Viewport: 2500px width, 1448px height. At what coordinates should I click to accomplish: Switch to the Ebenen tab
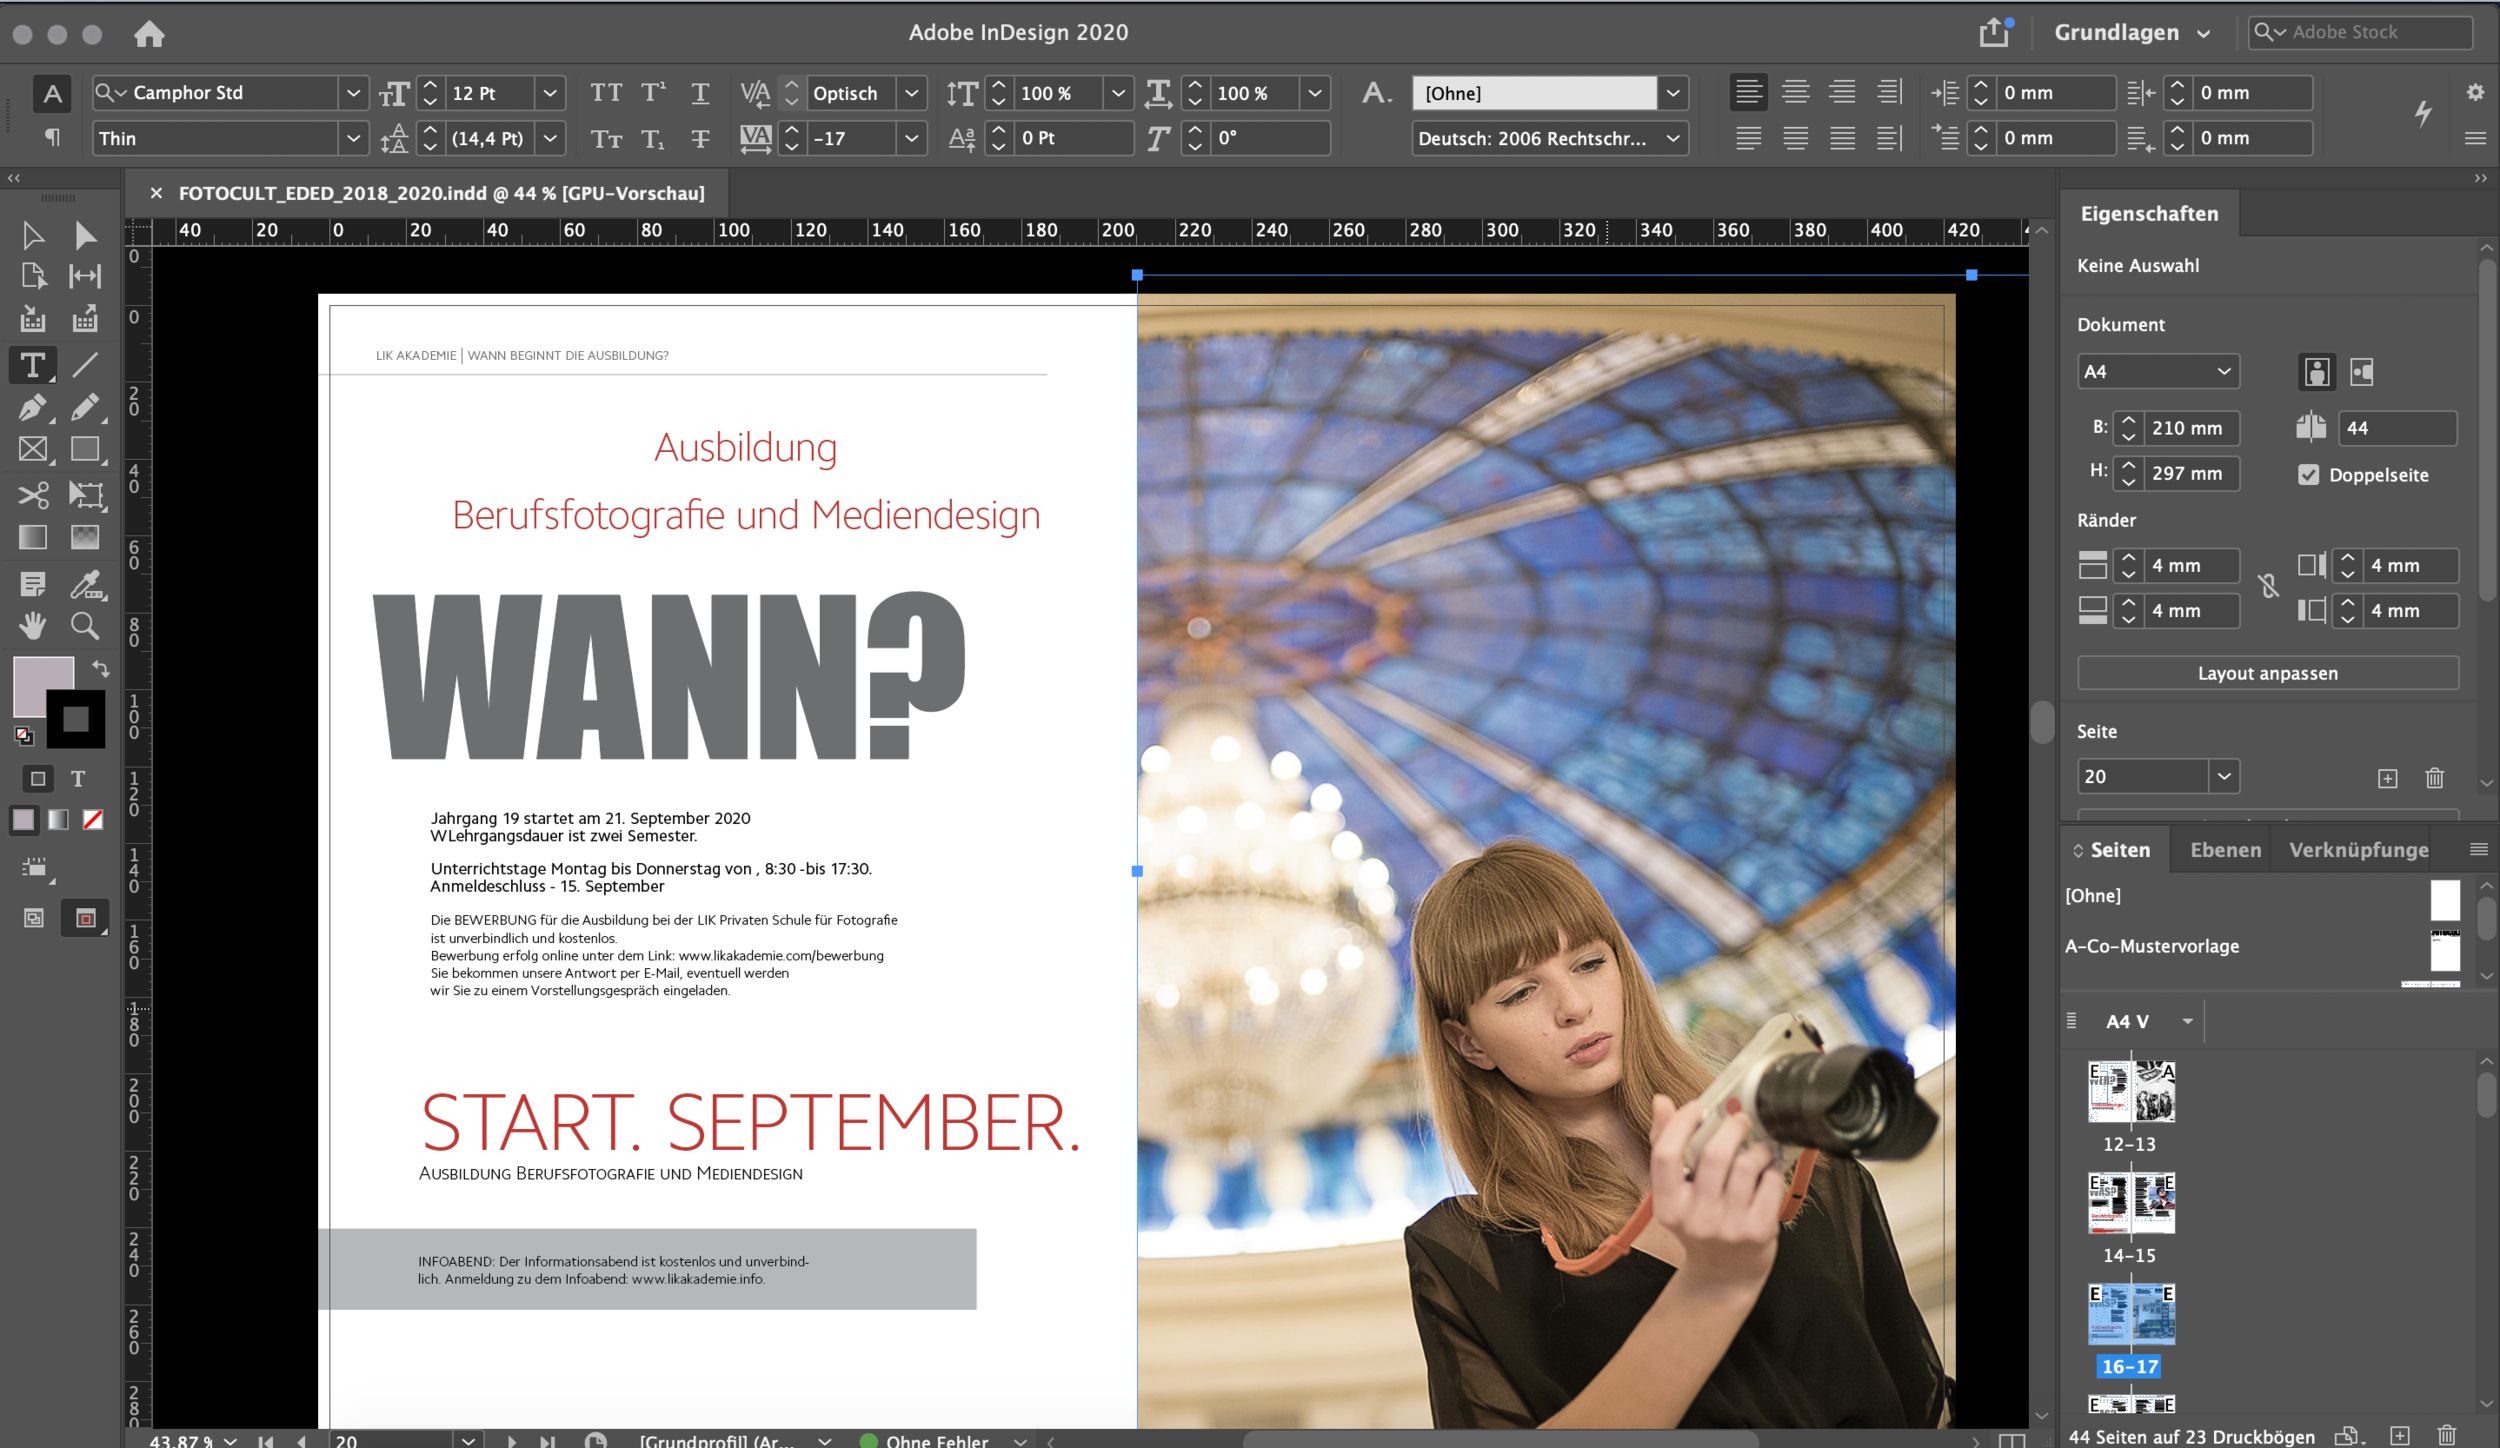click(x=2224, y=849)
